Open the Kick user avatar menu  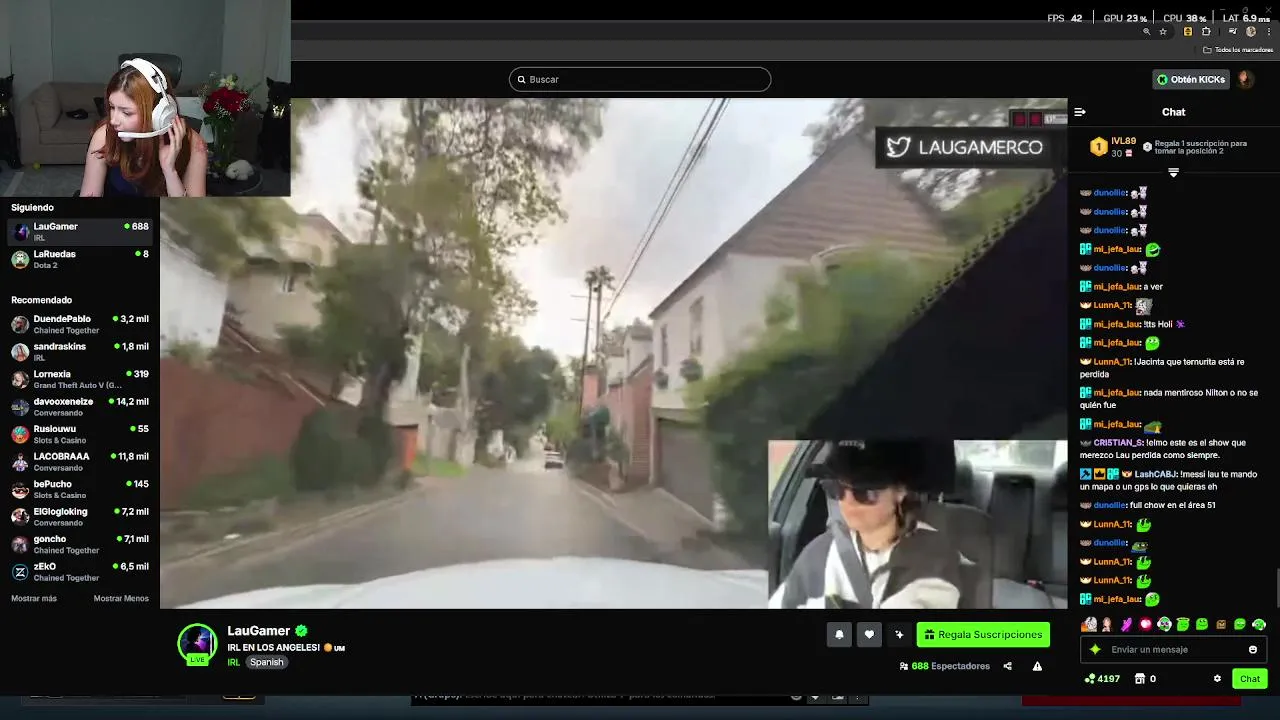1245,79
